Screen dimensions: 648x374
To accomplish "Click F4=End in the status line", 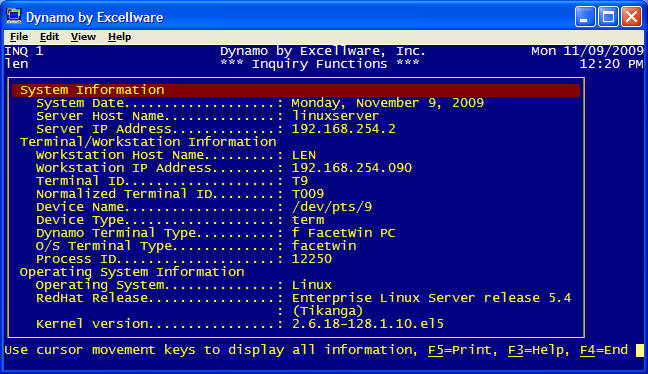I will 604,350.
